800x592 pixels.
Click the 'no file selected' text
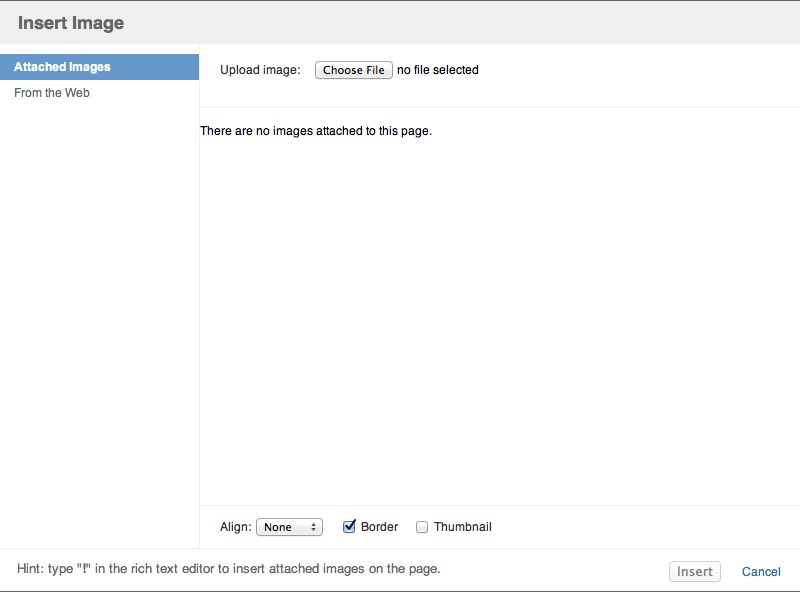438,70
